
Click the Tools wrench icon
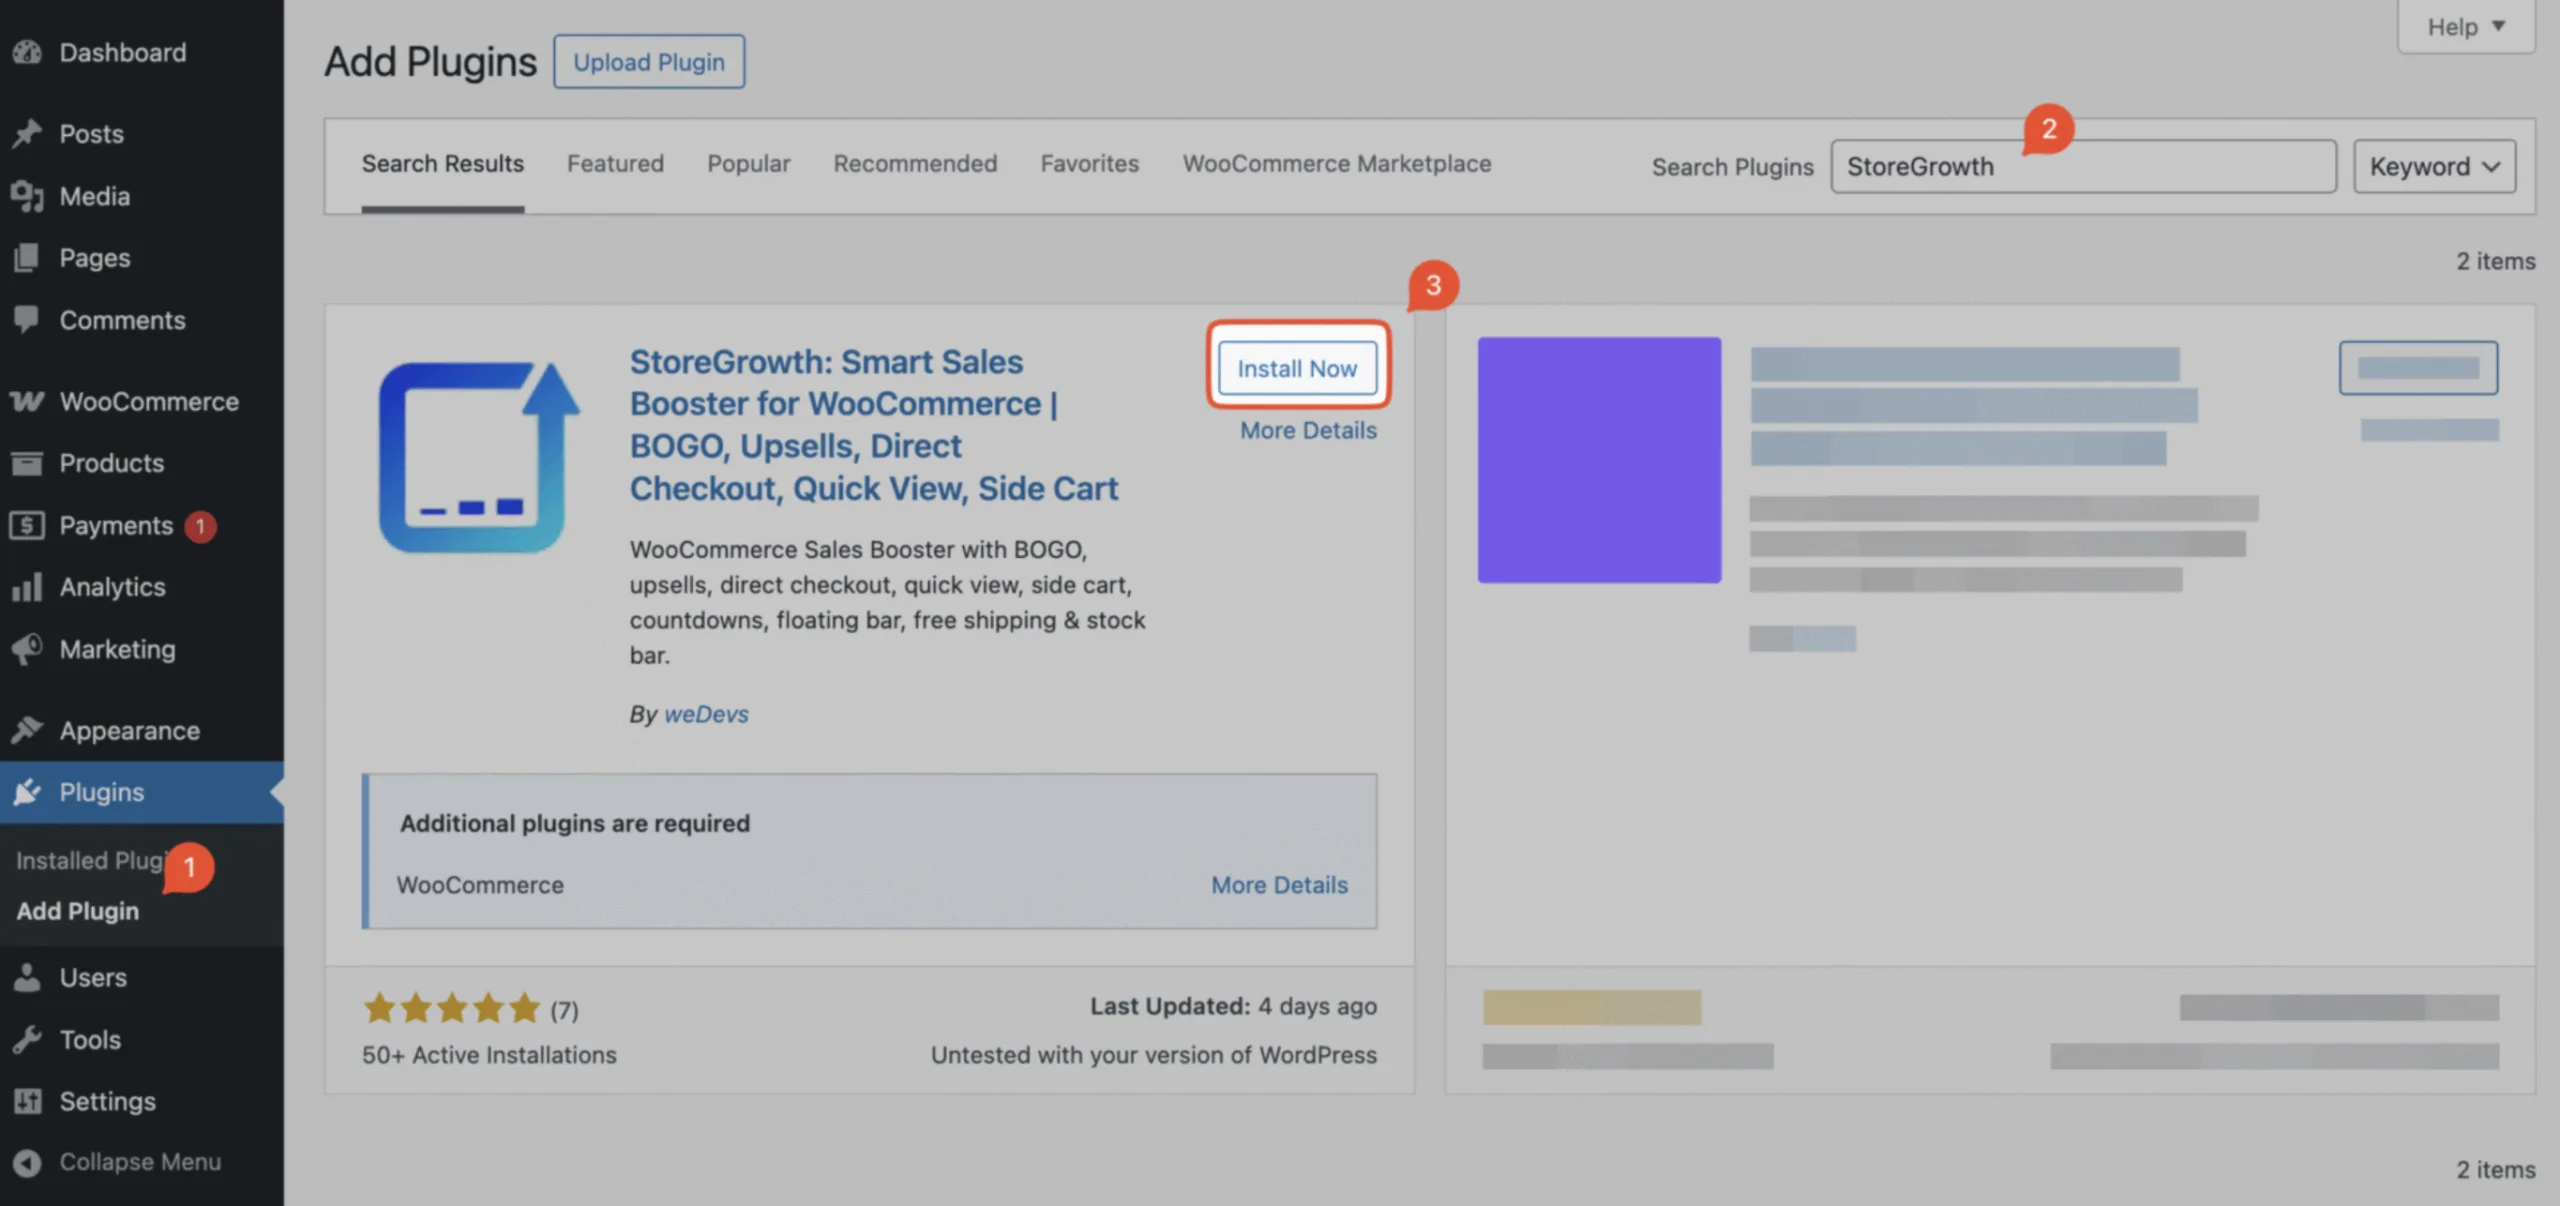27,1039
